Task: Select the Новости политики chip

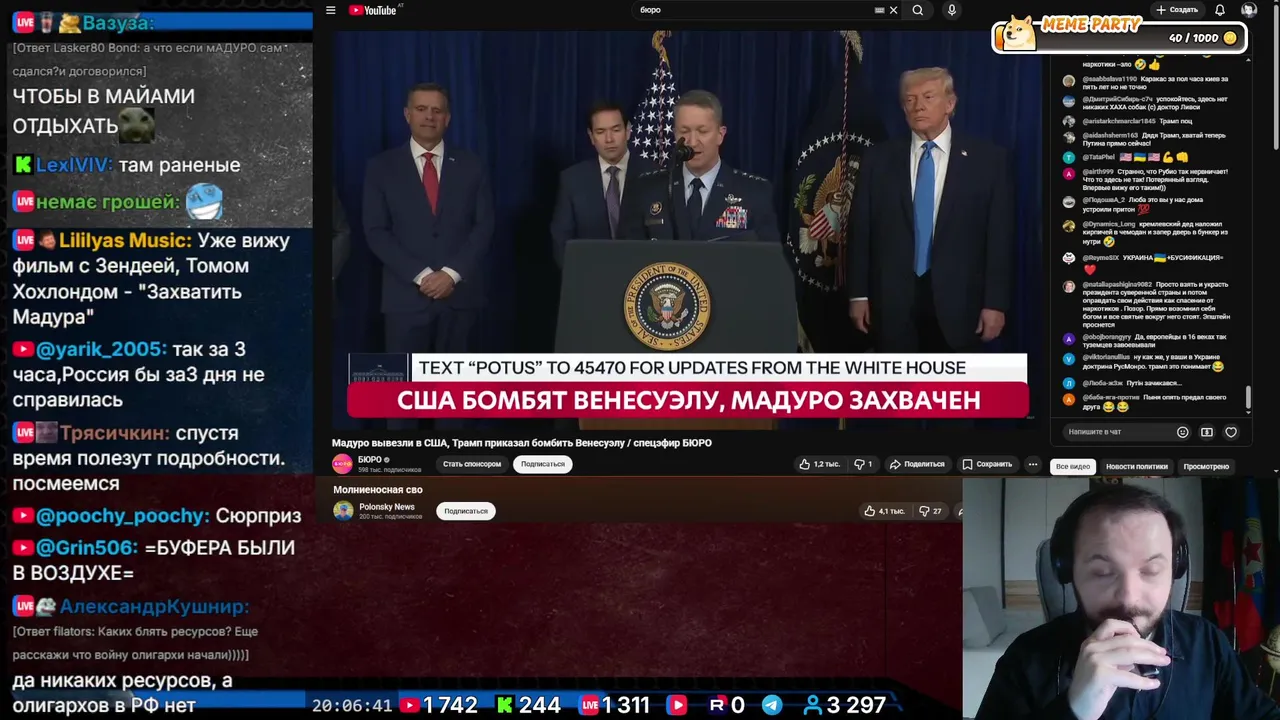Action: pyautogui.click(x=1136, y=467)
